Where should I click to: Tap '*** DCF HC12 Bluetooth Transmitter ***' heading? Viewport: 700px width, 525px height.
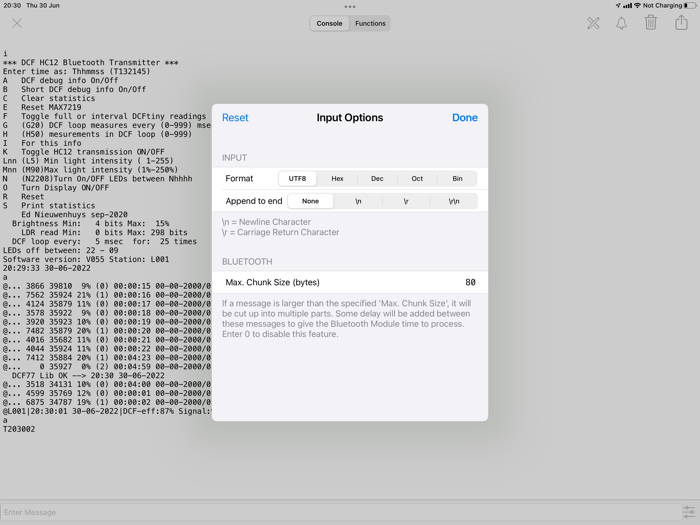(91, 62)
